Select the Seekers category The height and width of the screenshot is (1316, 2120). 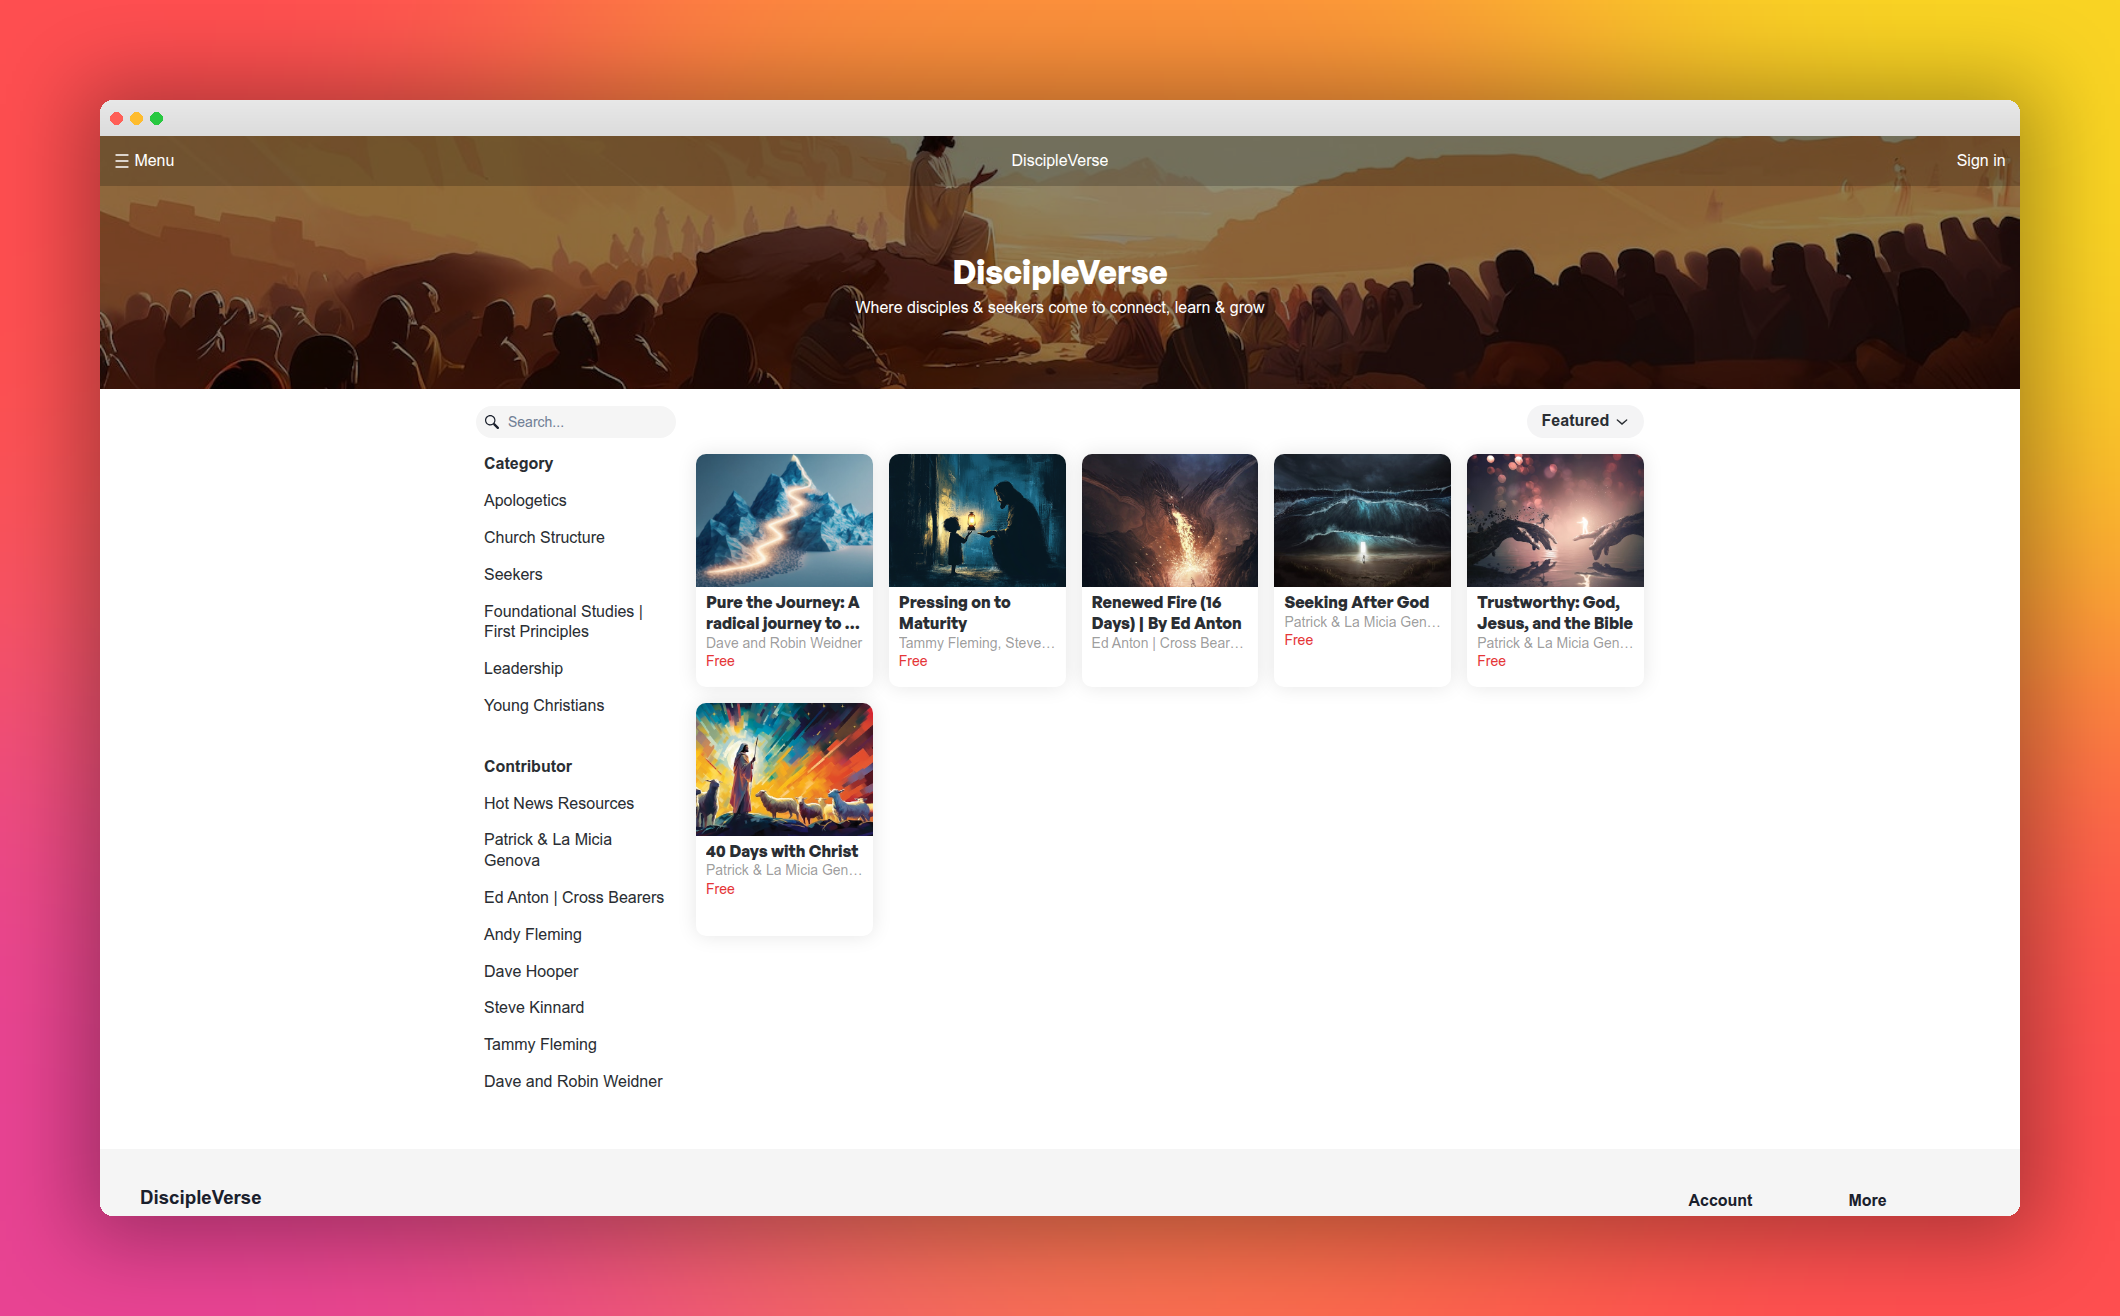[x=513, y=574]
